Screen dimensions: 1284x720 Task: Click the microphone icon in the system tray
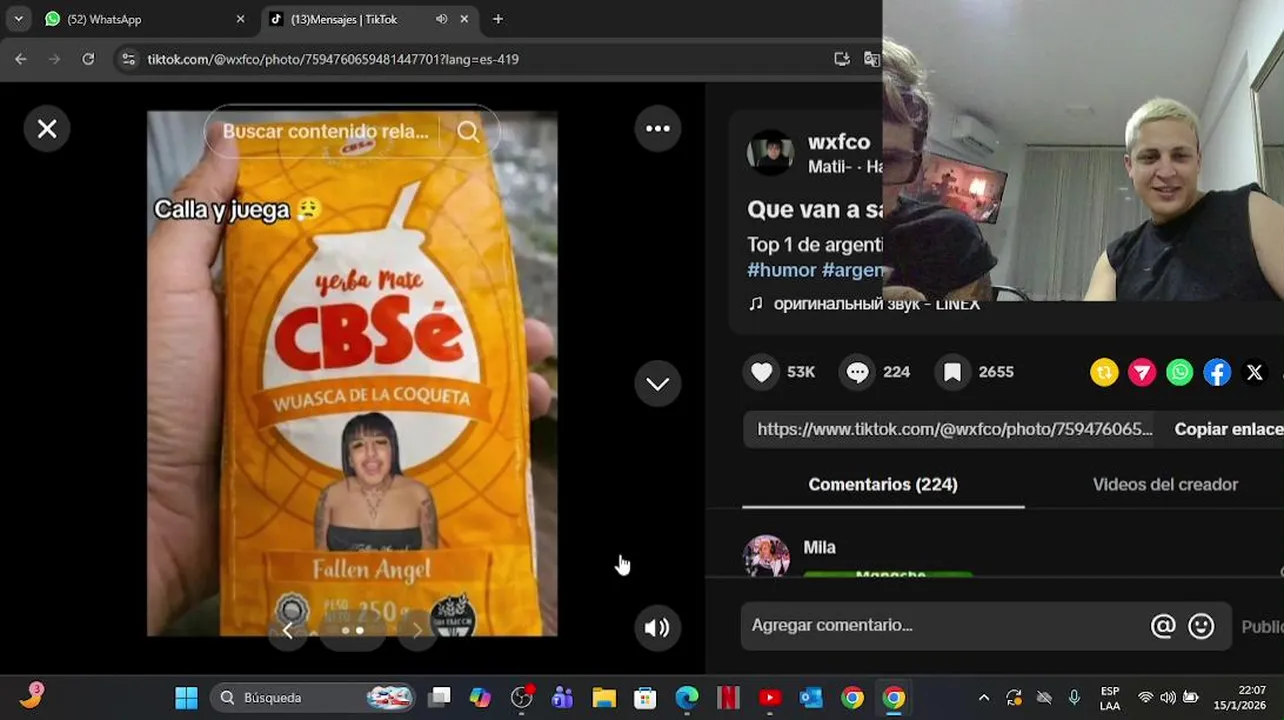coord(1074,698)
